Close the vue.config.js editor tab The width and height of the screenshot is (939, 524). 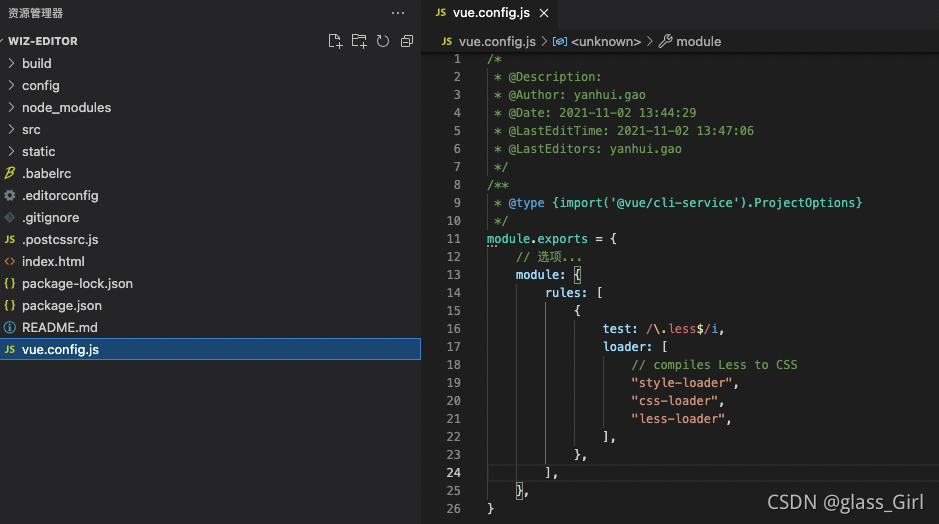click(544, 13)
